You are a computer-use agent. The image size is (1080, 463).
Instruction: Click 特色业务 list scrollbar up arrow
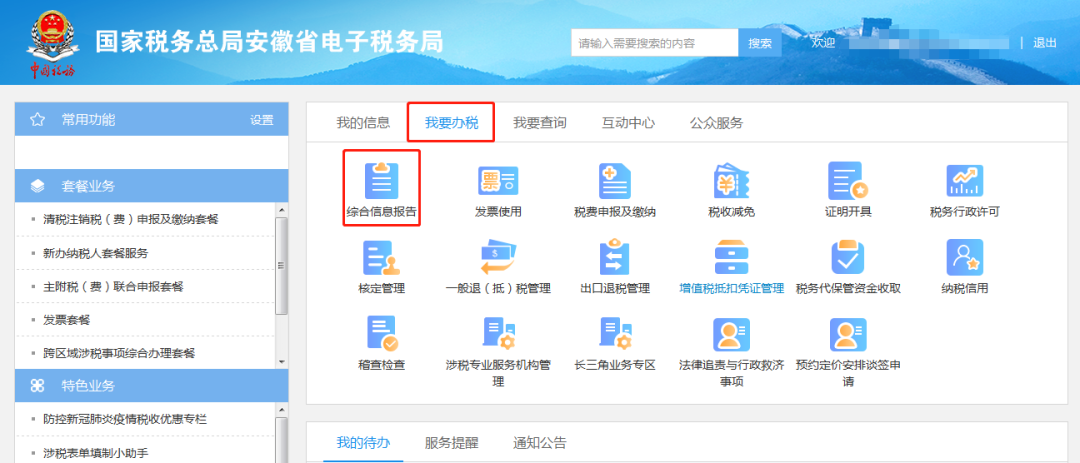[x=281, y=409]
